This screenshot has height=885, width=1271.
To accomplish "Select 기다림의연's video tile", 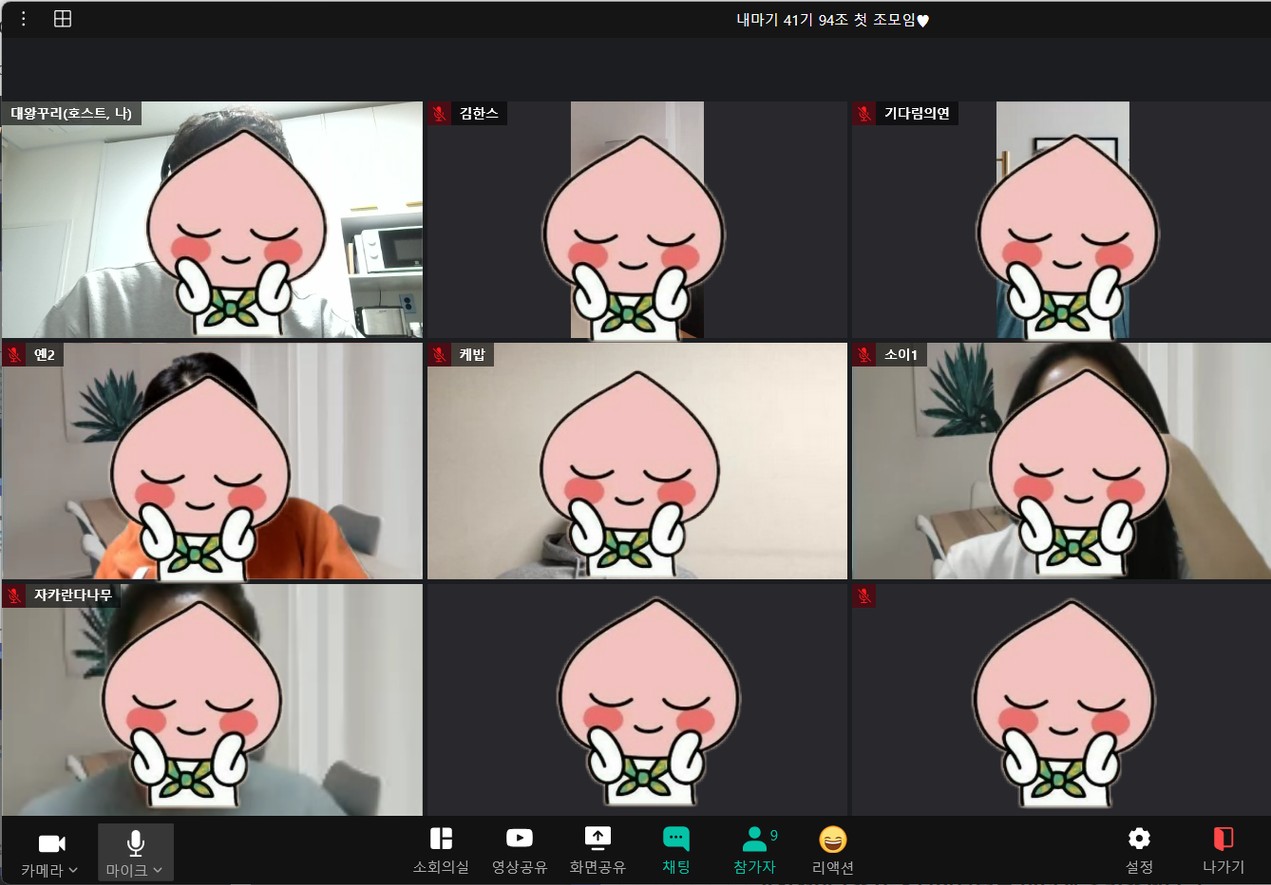I will pyautogui.click(x=1061, y=219).
